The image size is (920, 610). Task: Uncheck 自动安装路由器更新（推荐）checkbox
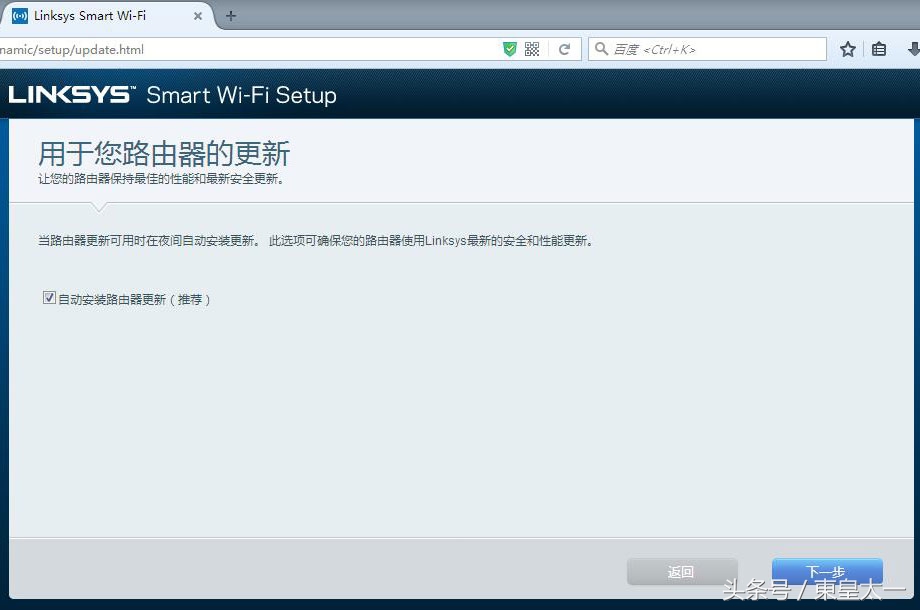point(49,297)
